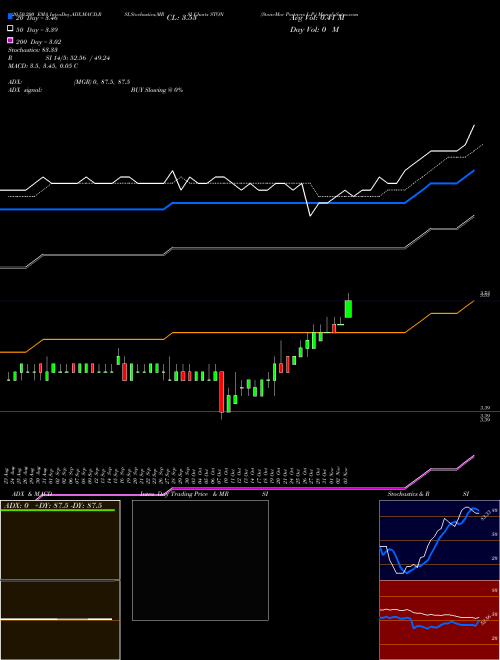The image size is (500, 660).
Task: Select the '200 Day - 3.02' legend text
Action: coord(39,42)
